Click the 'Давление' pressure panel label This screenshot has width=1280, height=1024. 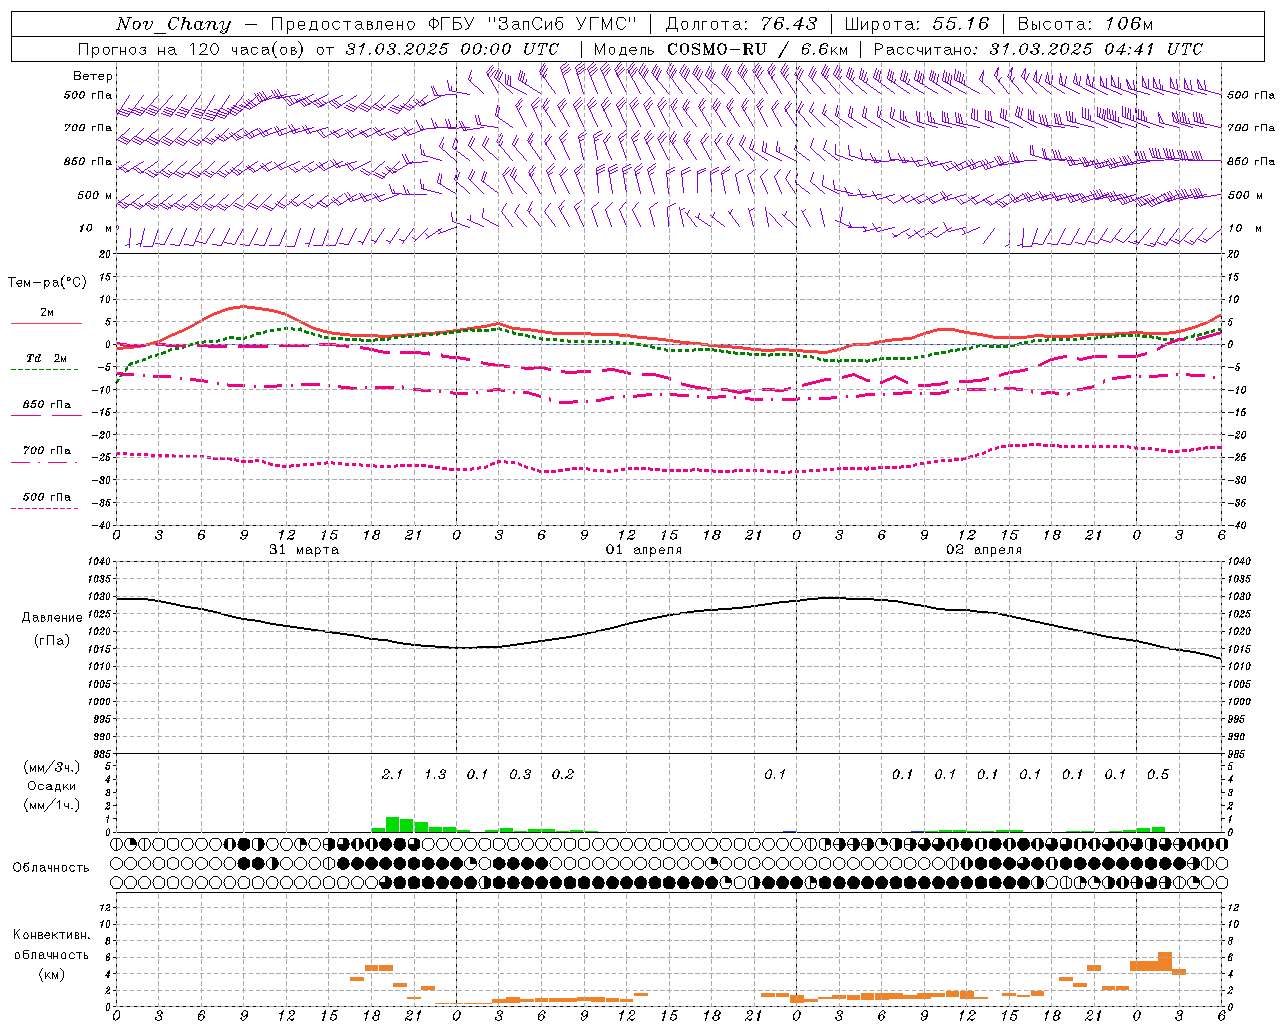coord(52,618)
